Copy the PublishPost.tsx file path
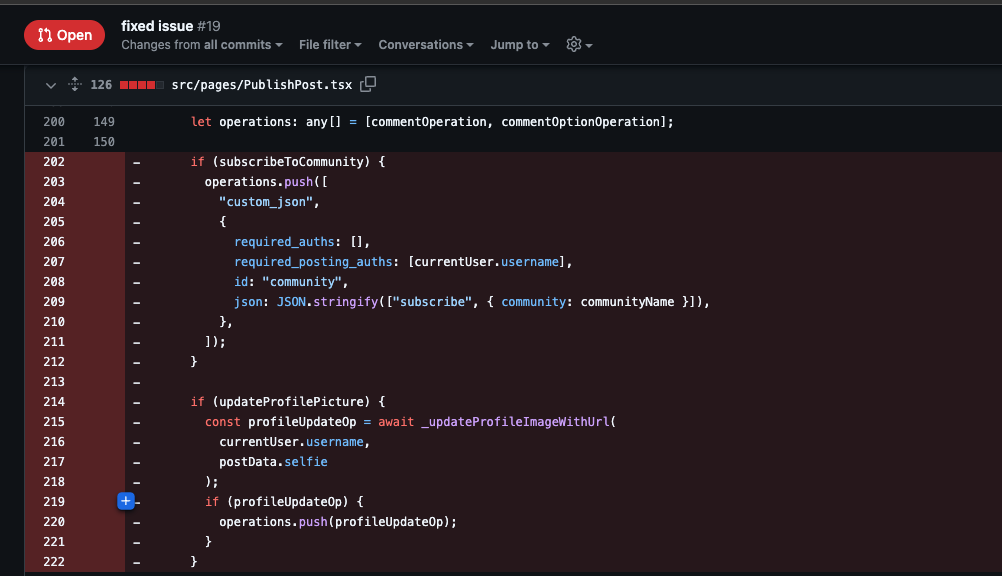The width and height of the screenshot is (1002, 576). (368, 85)
